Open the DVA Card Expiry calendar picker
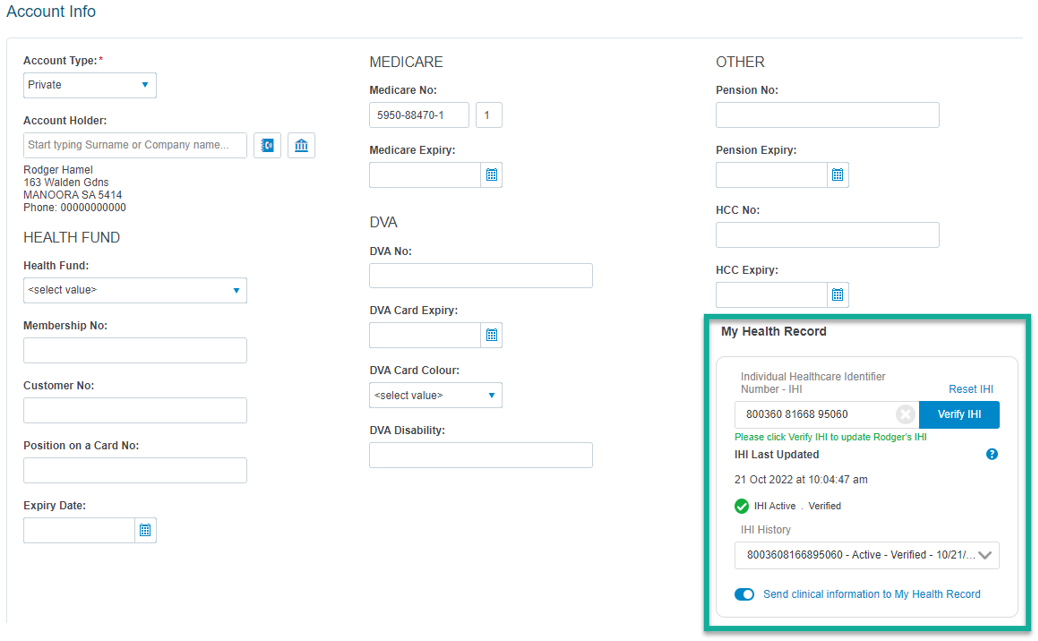This screenshot has height=641, width=1038. click(x=491, y=335)
